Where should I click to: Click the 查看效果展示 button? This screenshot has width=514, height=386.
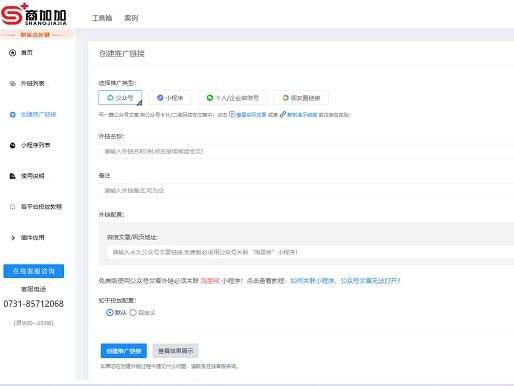pos(176,351)
